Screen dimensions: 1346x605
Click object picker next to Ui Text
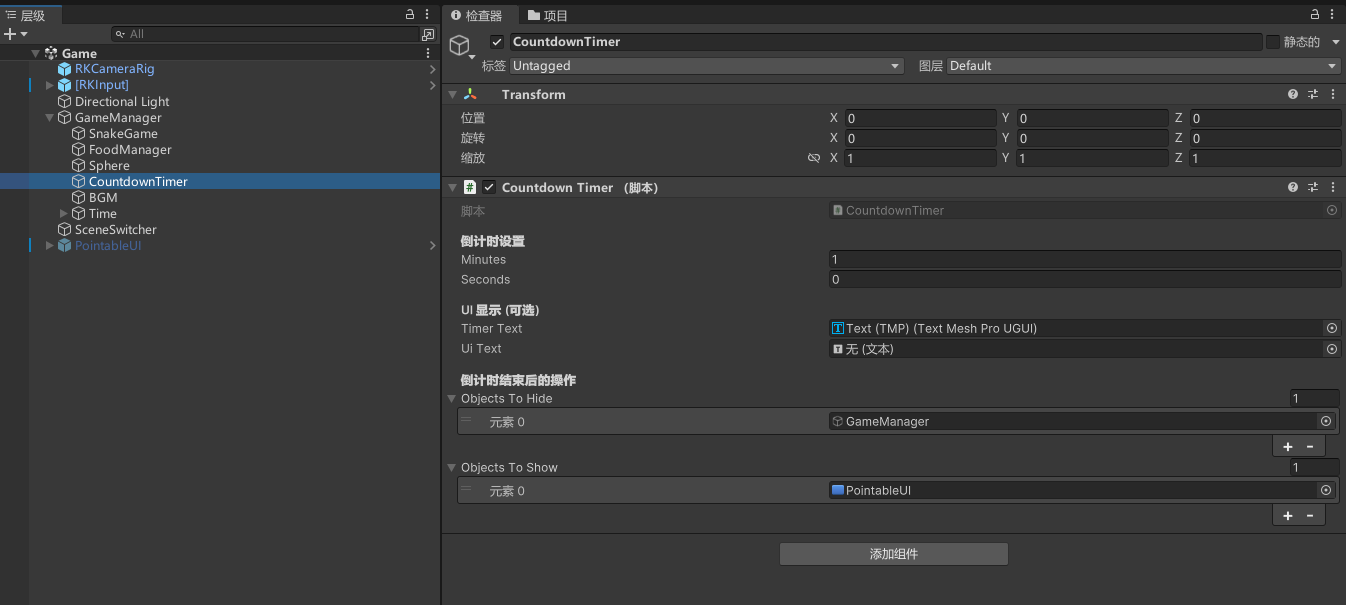1332,349
